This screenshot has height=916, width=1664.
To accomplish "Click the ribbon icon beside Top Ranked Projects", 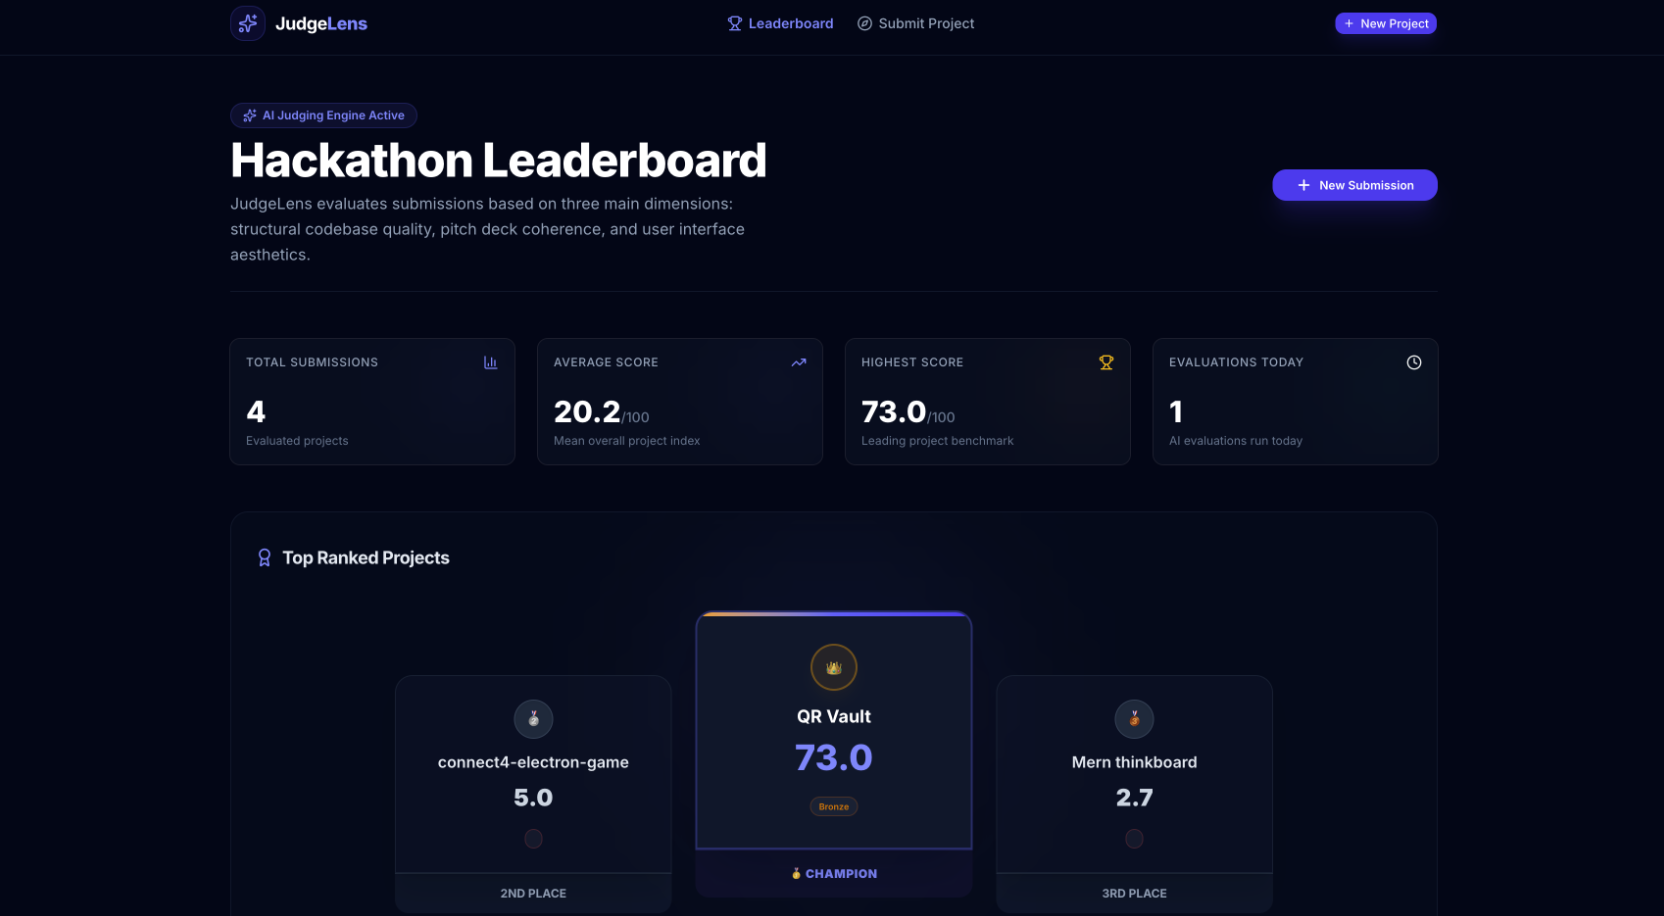I will tap(264, 558).
